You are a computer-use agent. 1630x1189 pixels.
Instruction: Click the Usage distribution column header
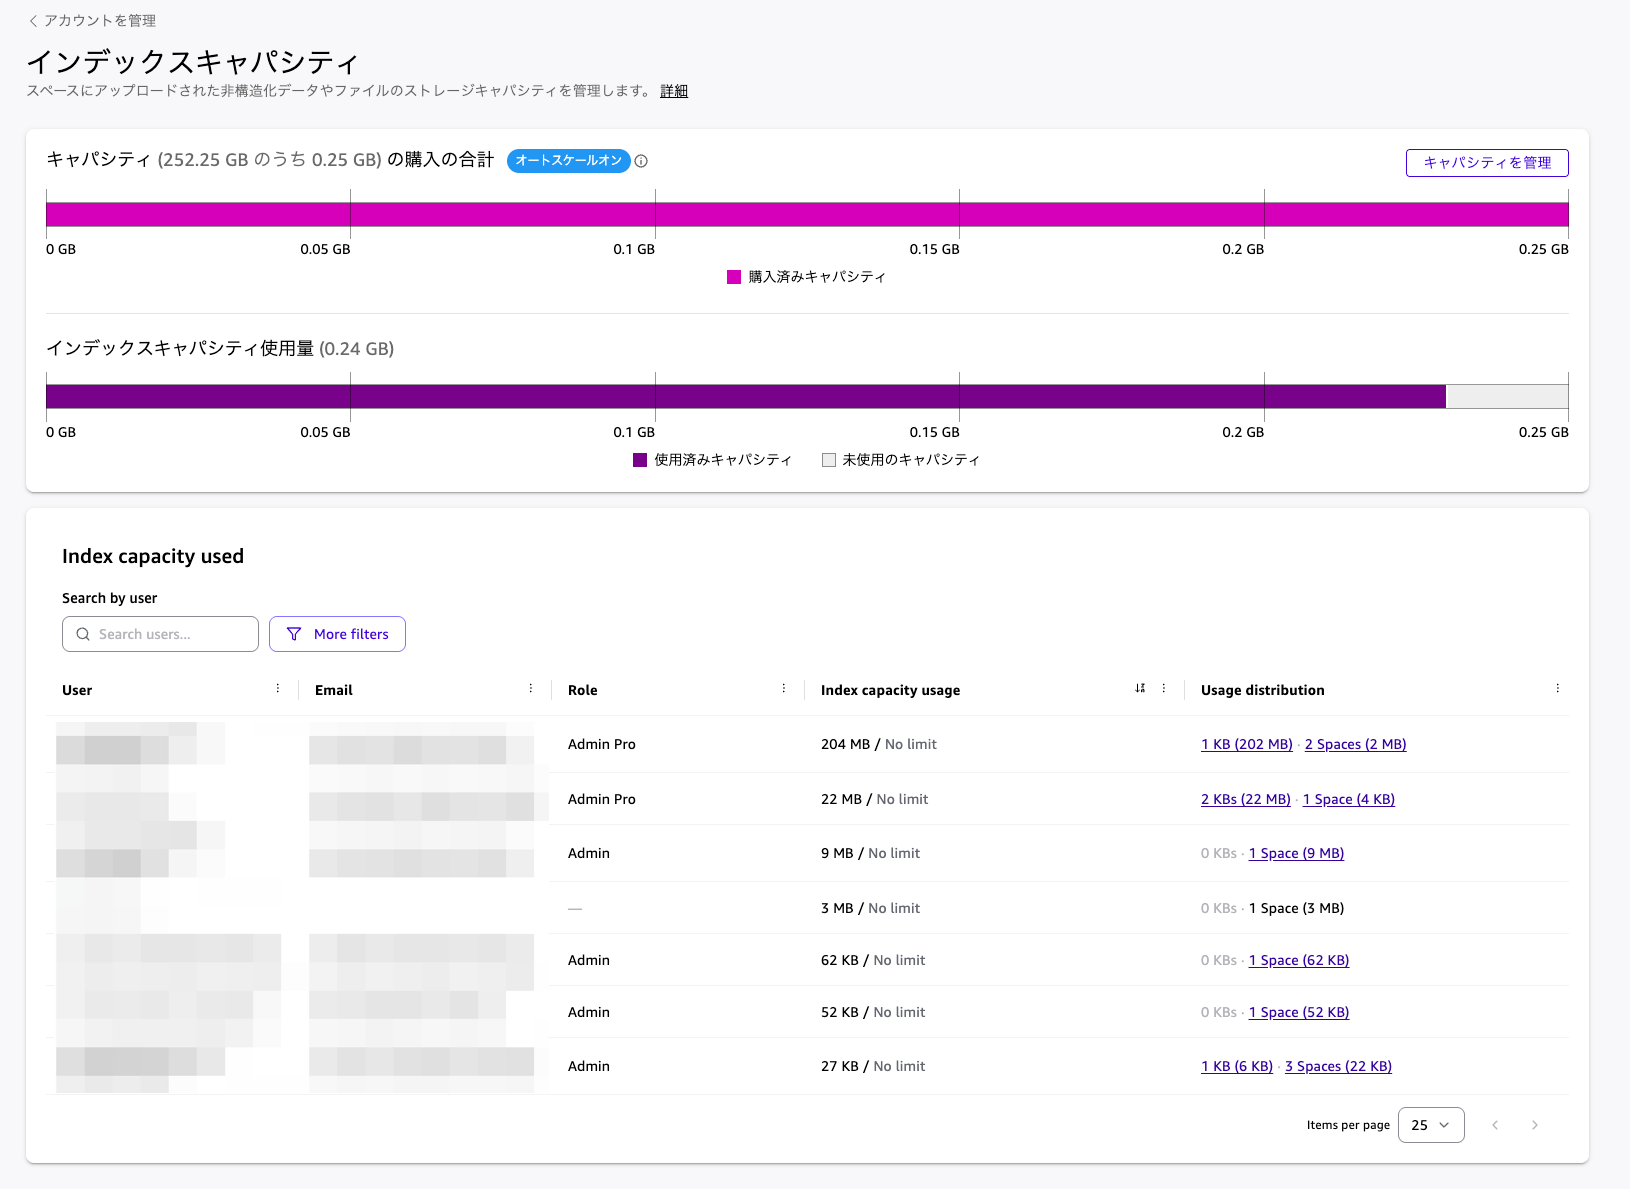pyautogui.click(x=1263, y=690)
